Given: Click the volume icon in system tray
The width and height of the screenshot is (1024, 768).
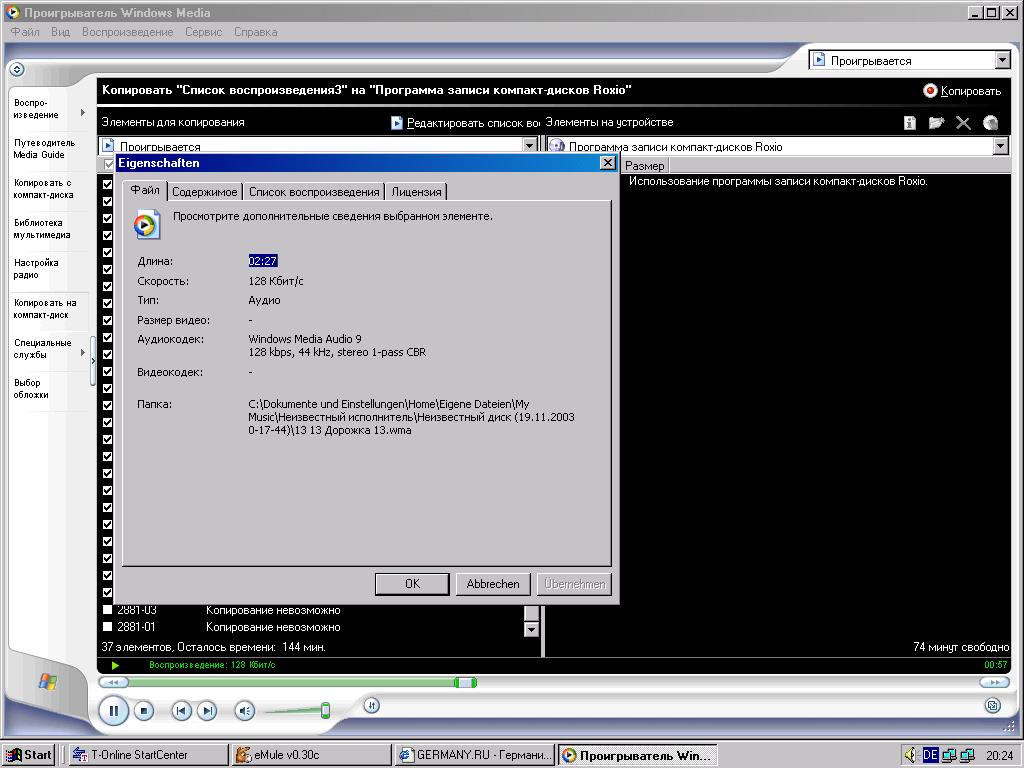Looking at the screenshot, I should [x=911, y=755].
